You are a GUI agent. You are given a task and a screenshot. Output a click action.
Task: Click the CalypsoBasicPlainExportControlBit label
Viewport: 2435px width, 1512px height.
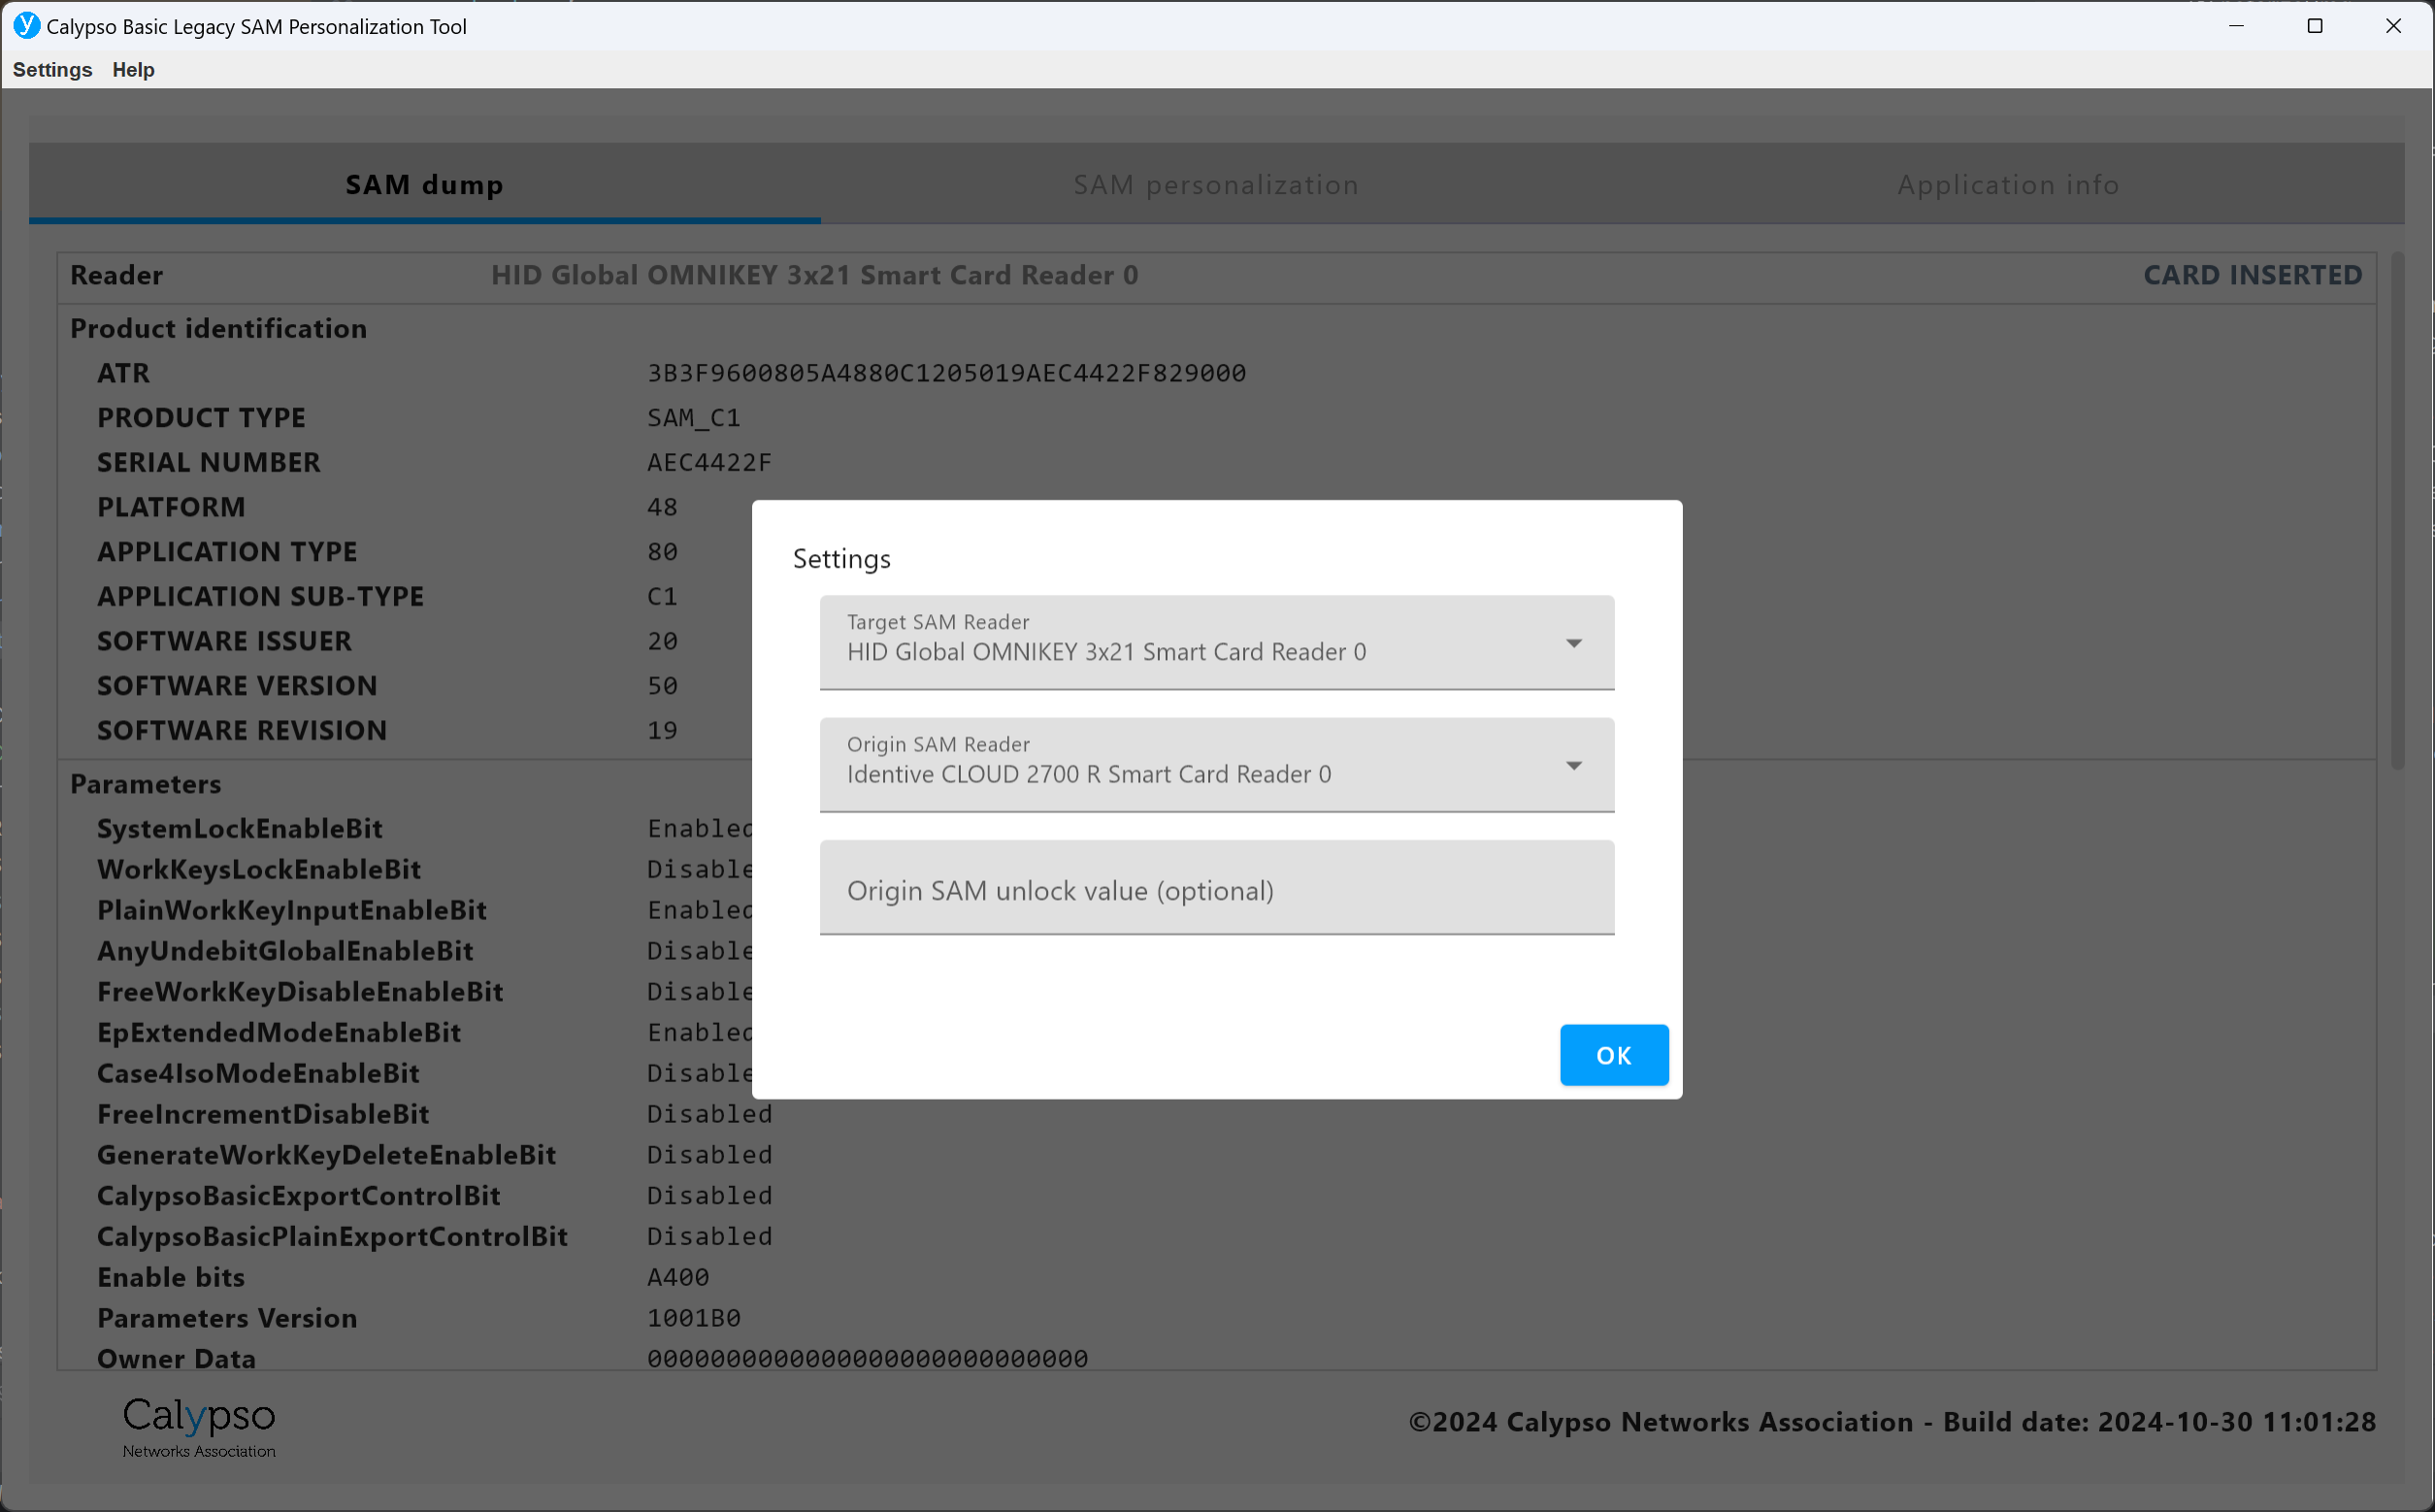pyautogui.click(x=332, y=1237)
